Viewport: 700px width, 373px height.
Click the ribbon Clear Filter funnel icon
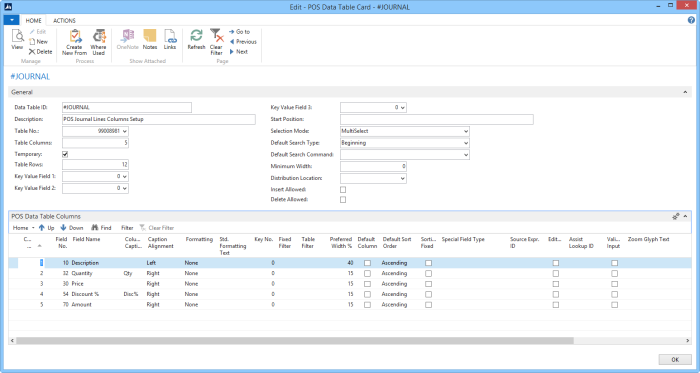(217, 36)
